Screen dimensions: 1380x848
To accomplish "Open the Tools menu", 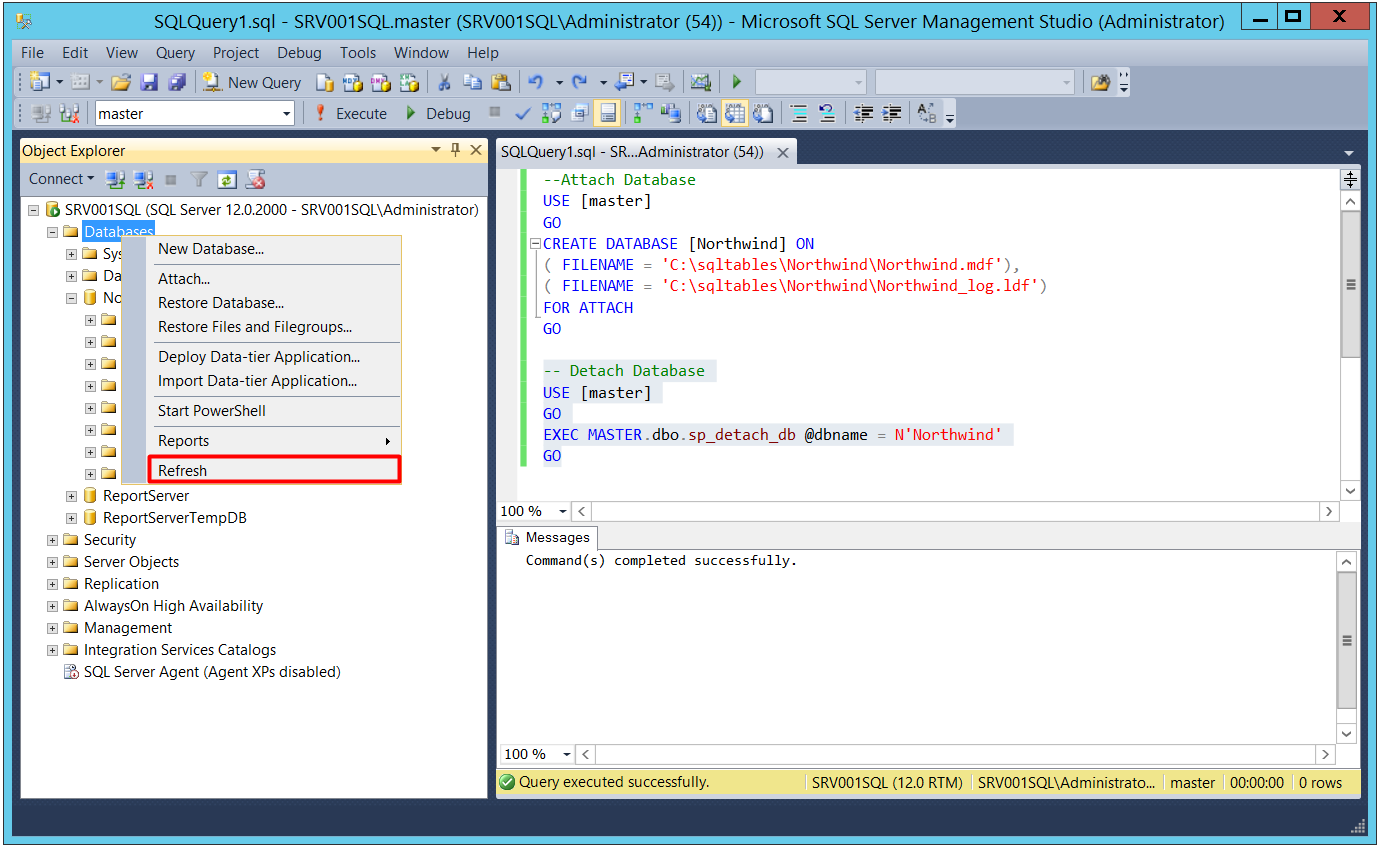I will pos(357,52).
